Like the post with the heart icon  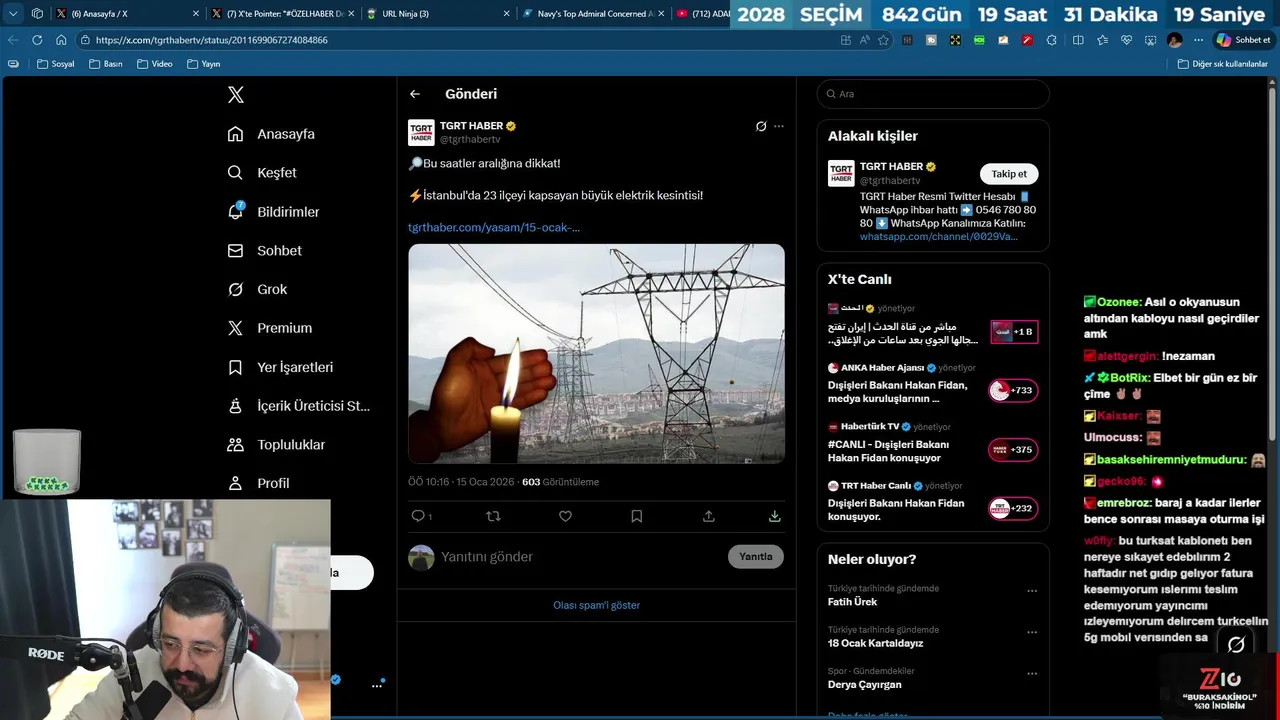565,516
